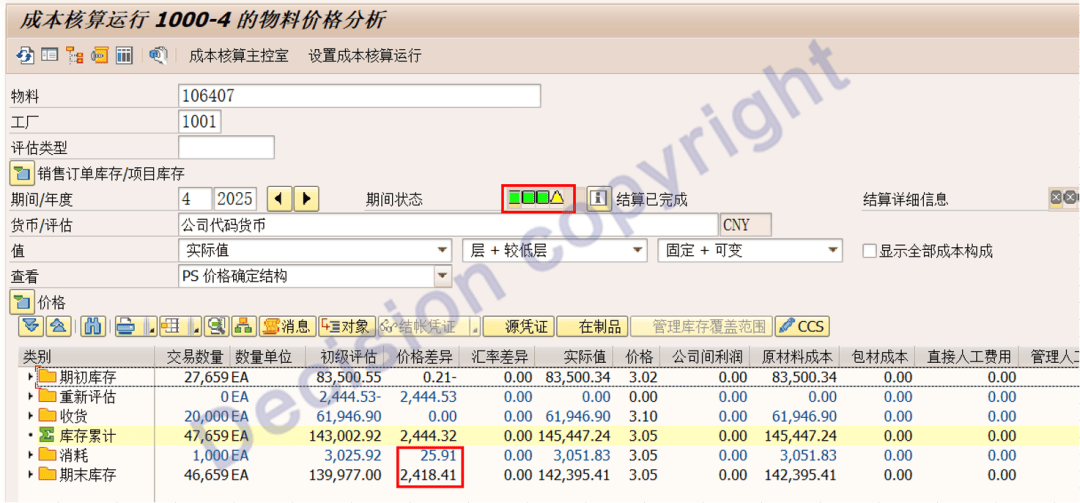
Task: Enable 显示全部成本构成 checkbox
Action: tap(869, 251)
